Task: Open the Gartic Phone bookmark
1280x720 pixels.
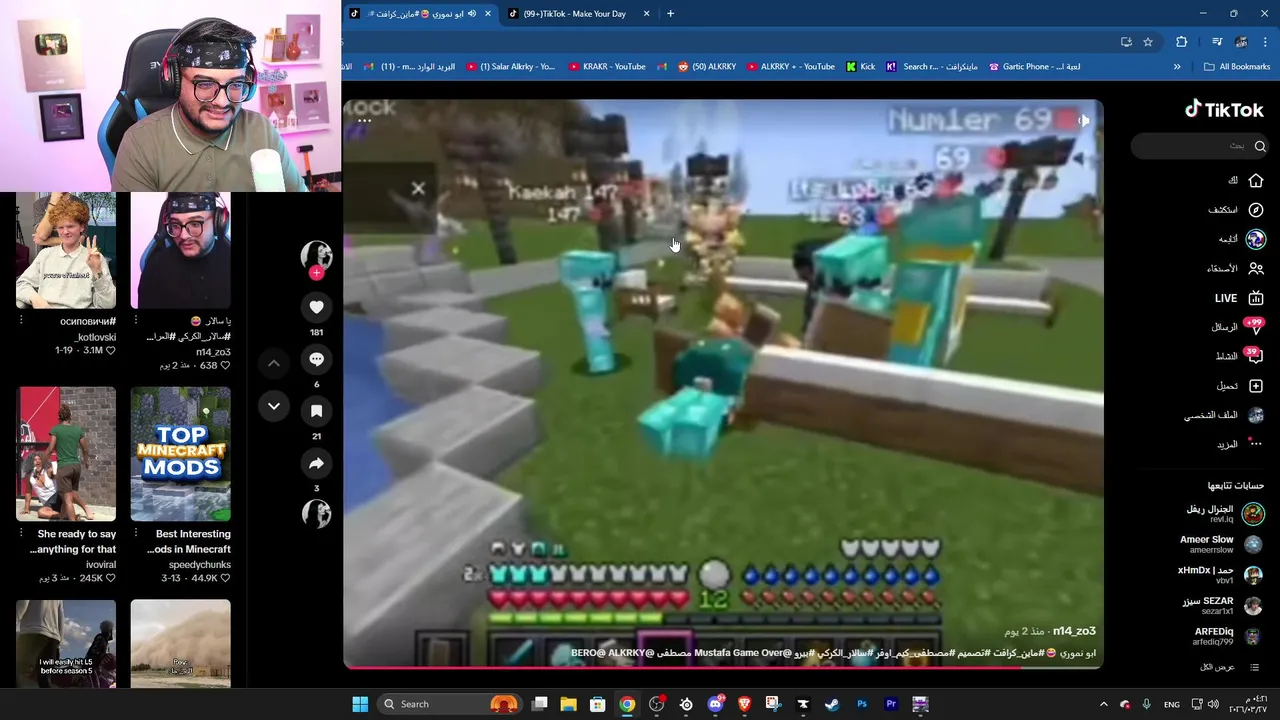Action: (1034, 67)
